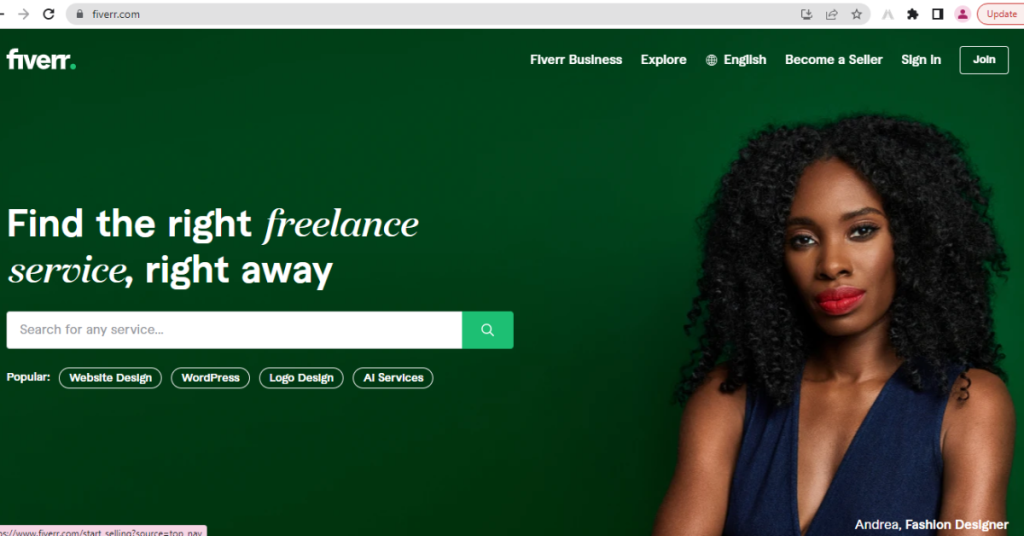This screenshot has width=1024, height=536.
Task: Open the Fiverr Business menu item
Action: [x=576, y=59]
